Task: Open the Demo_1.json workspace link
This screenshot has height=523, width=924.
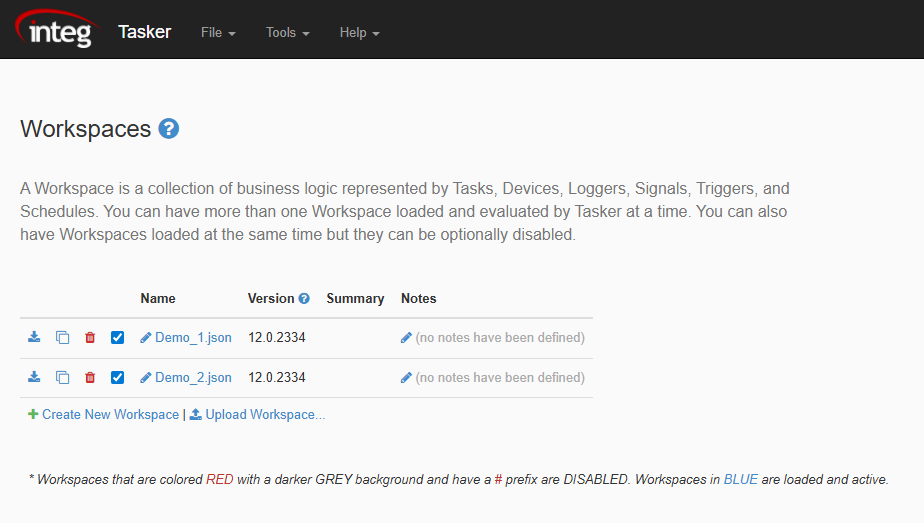Action: tap(192, 338)
